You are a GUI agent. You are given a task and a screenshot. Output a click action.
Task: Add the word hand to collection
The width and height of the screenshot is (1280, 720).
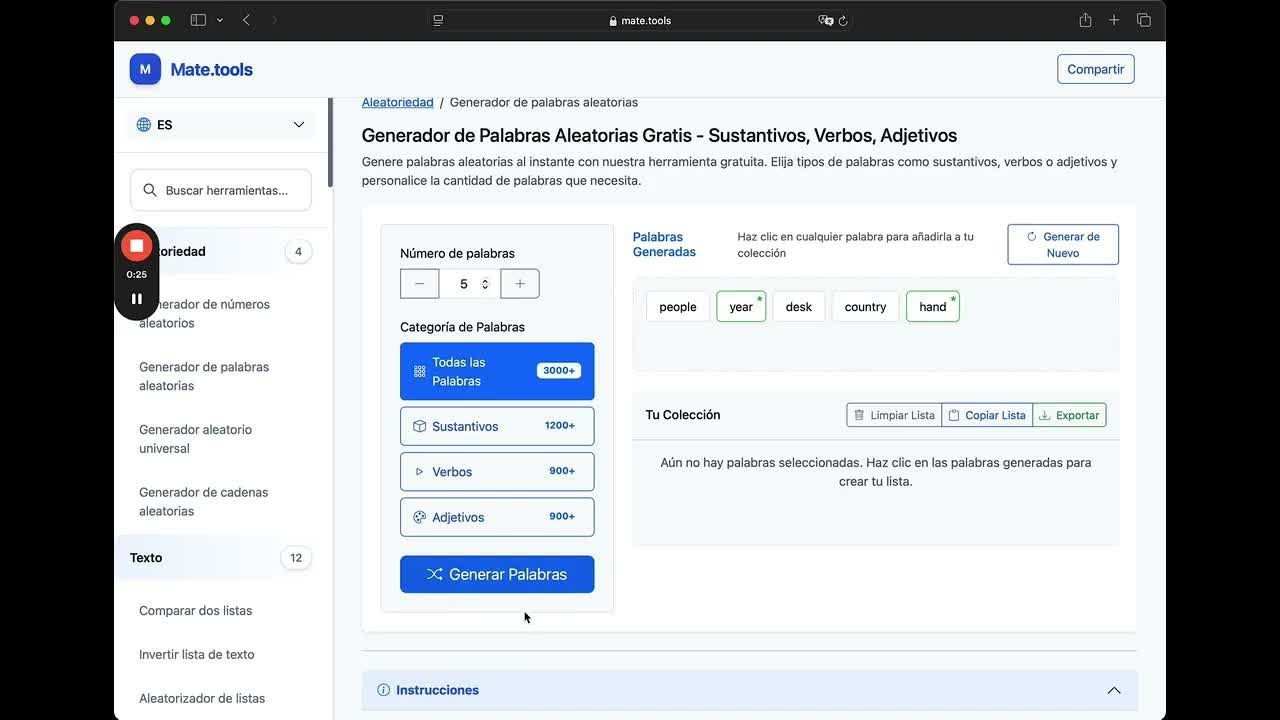pyautogui.click(x=933, y=307)
